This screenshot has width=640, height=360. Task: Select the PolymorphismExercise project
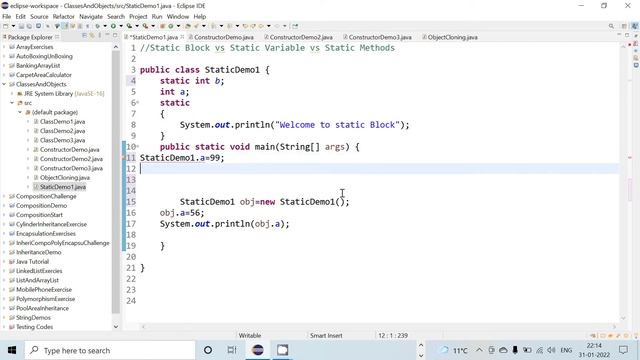click(x=45, y=299)
